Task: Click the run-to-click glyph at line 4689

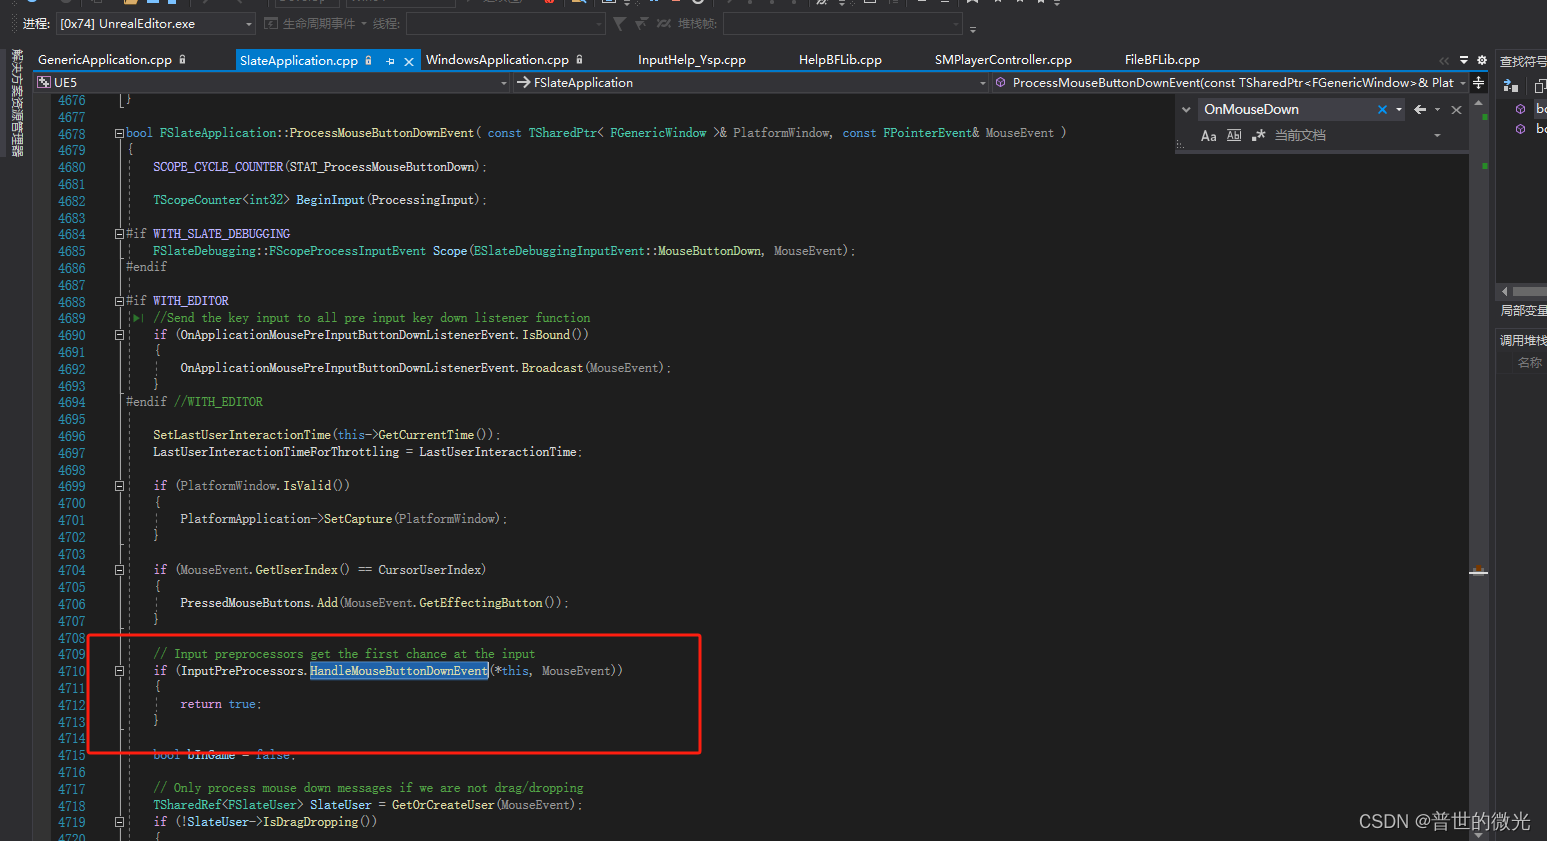Action: (x=136, y=317)
